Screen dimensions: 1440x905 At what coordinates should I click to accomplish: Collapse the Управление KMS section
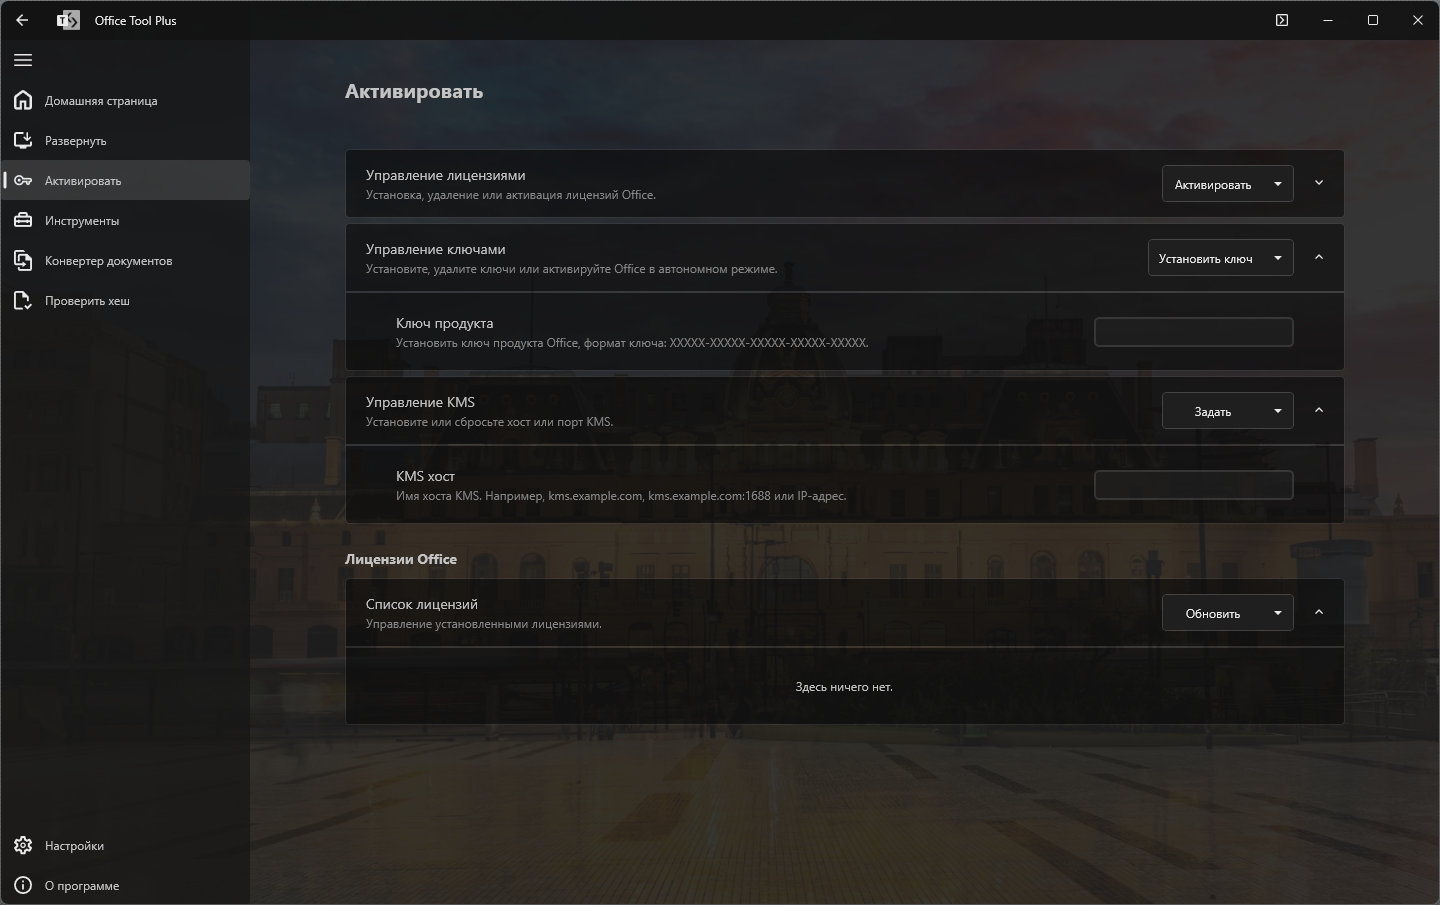click(x=1319, y=410)
